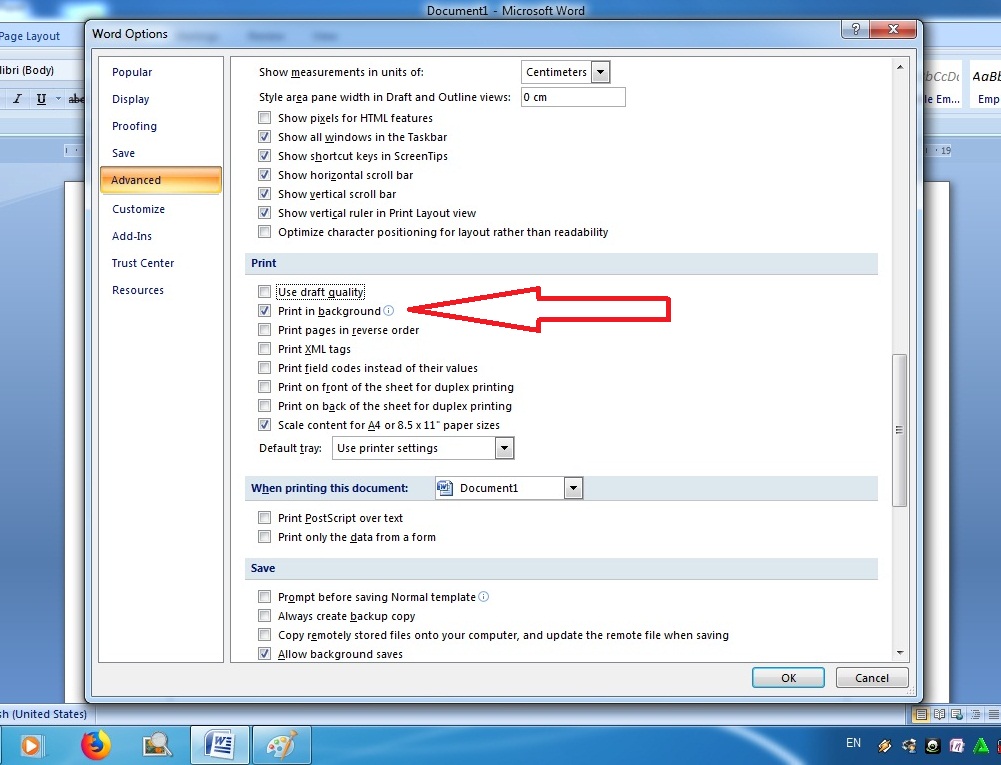Enable Print field codes instead of values
The image size is (1001, 765).
click(x=264, y=367)
